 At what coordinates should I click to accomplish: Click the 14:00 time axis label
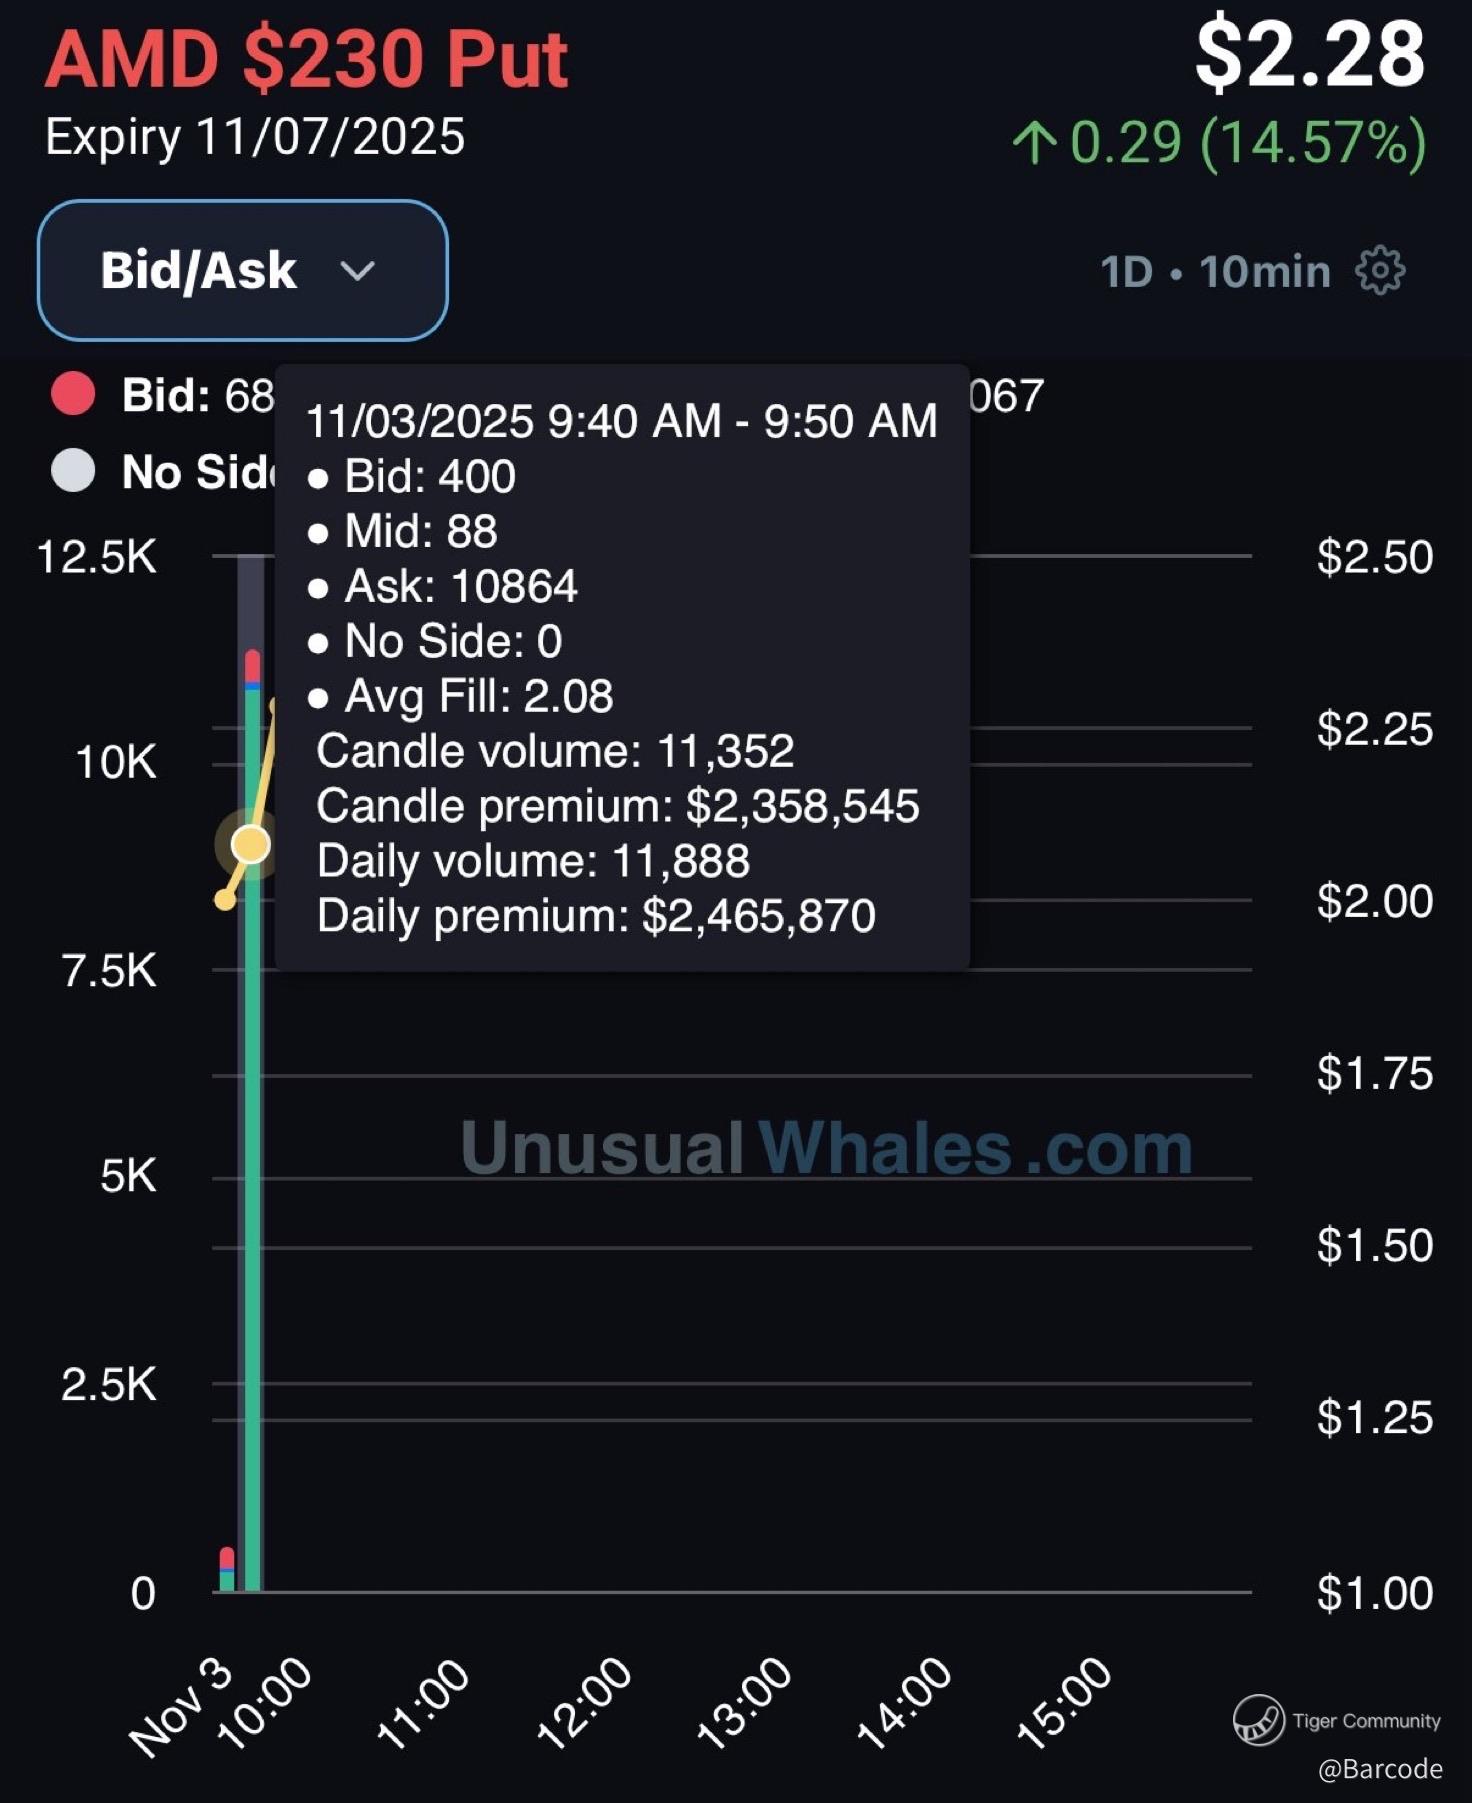coord(903,1703)
